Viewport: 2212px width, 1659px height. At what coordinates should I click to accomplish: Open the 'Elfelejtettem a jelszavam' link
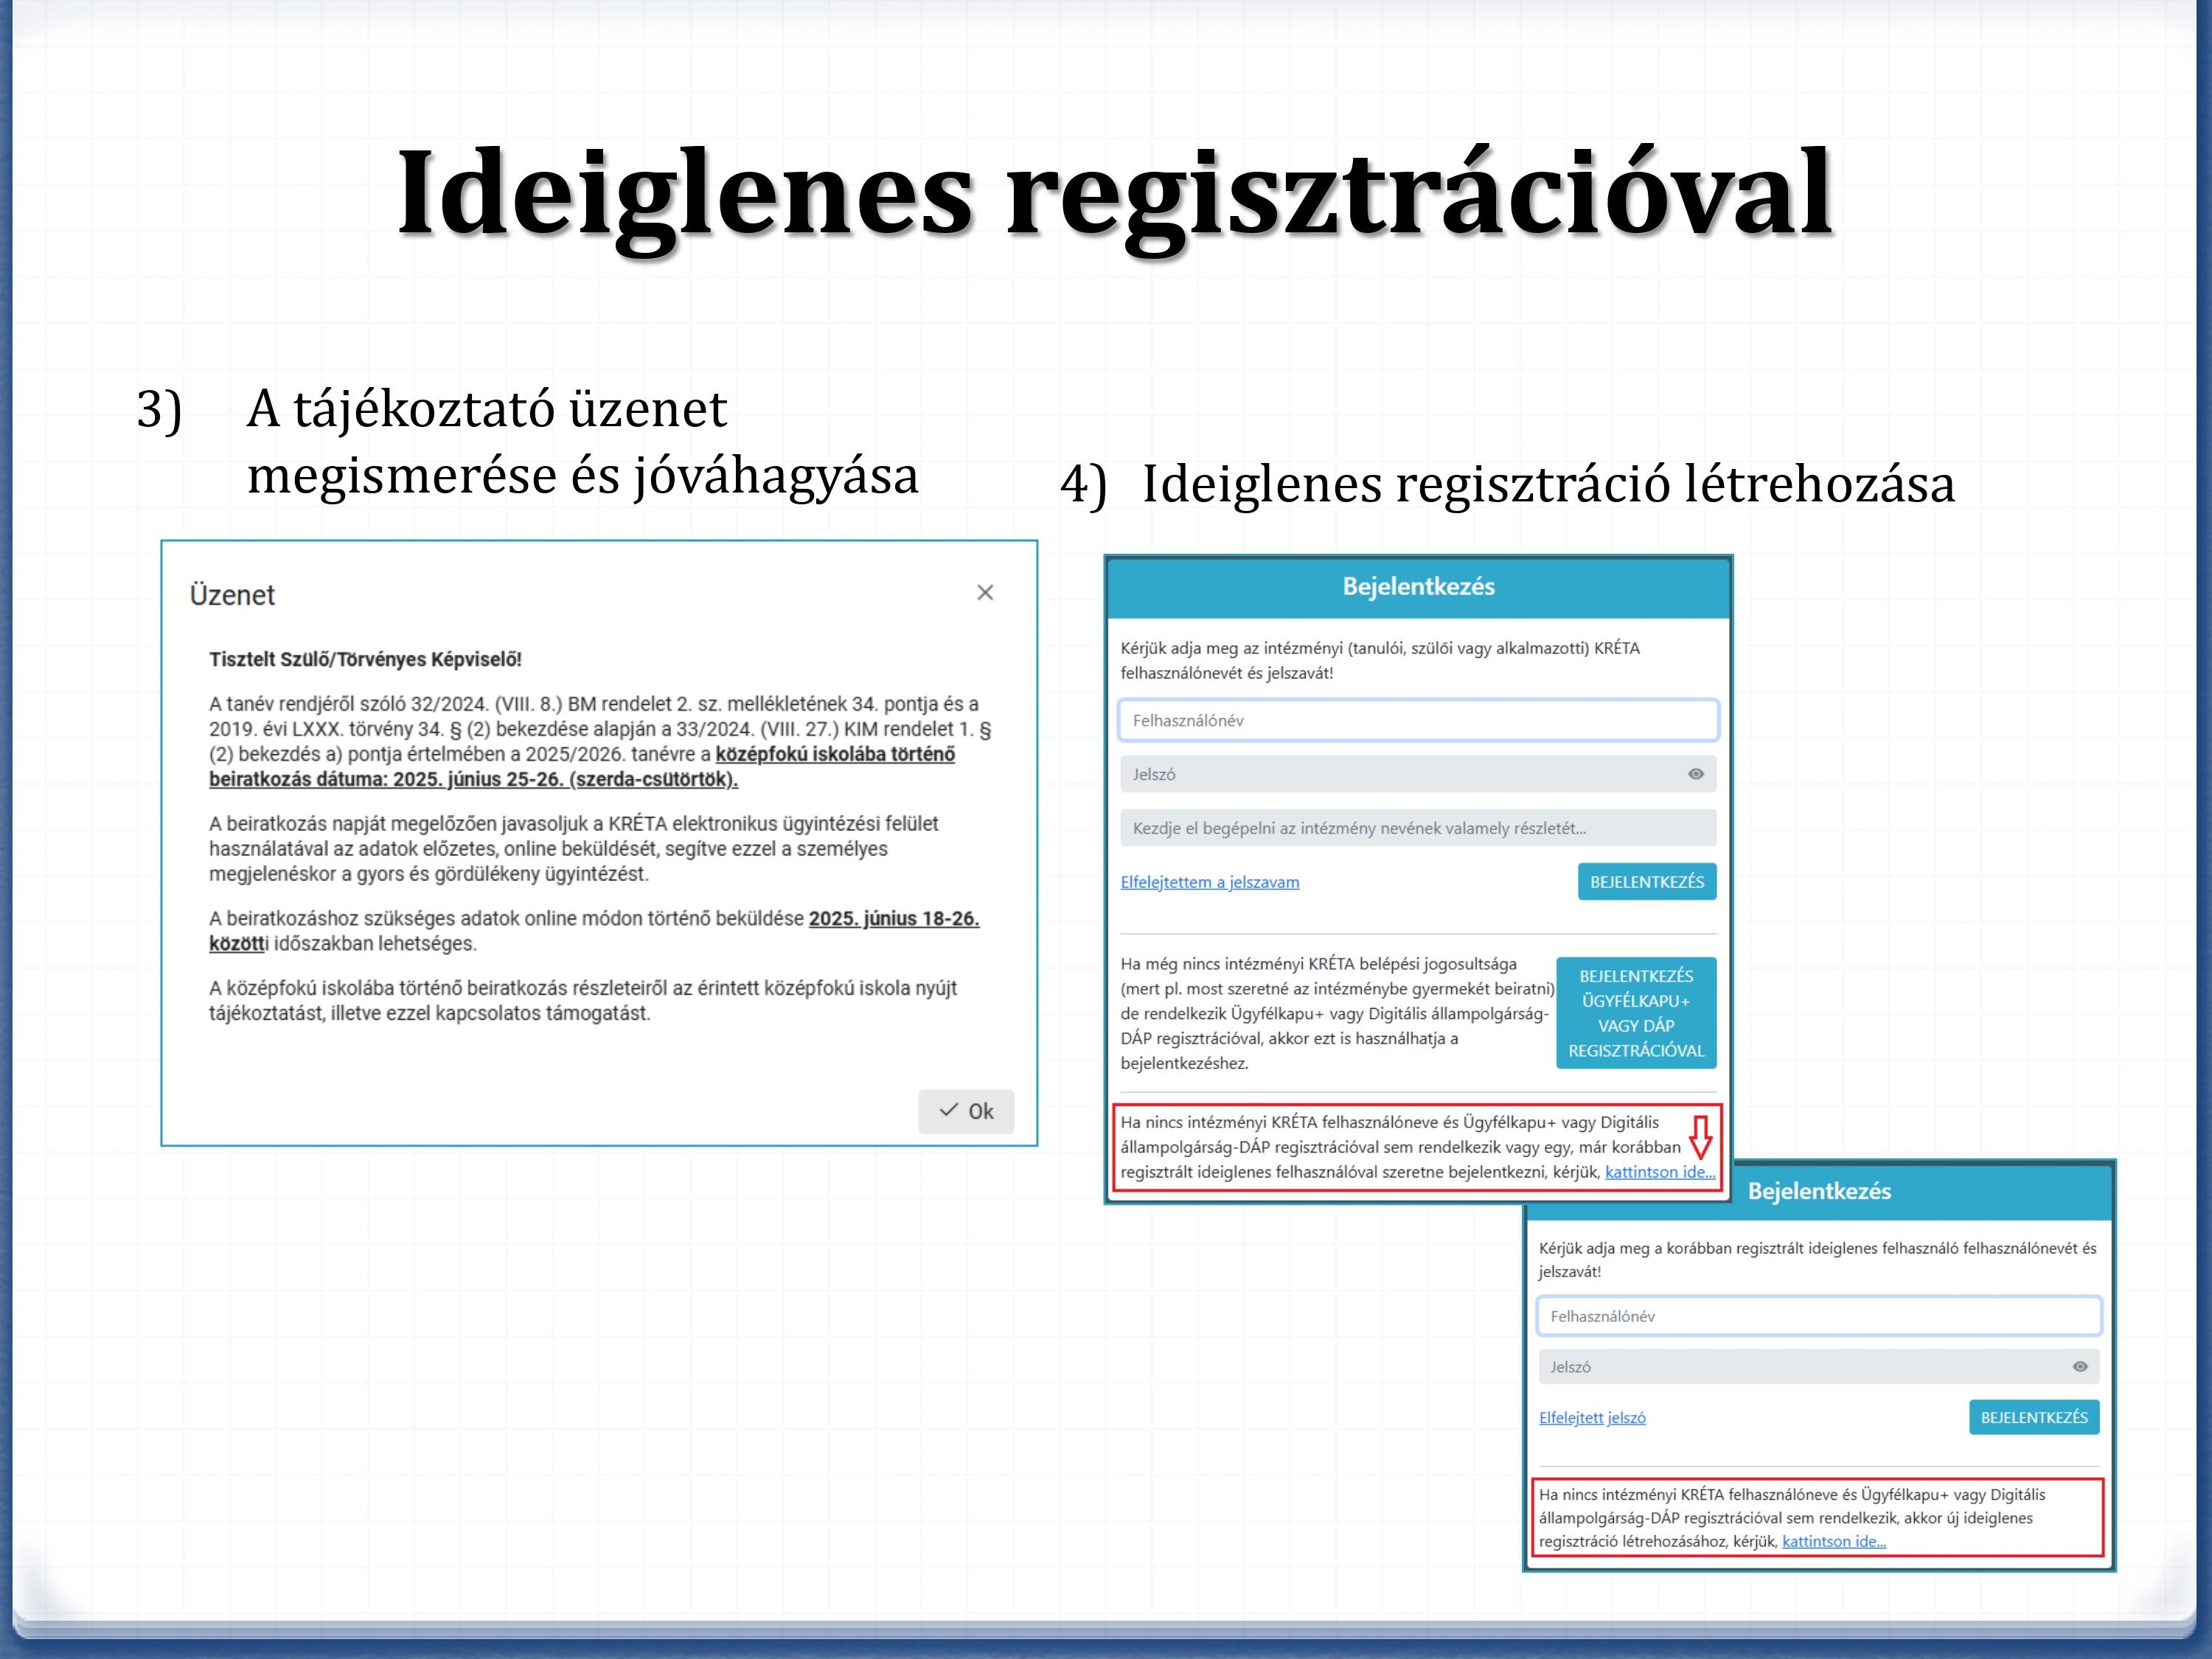tap(1210, 882)
